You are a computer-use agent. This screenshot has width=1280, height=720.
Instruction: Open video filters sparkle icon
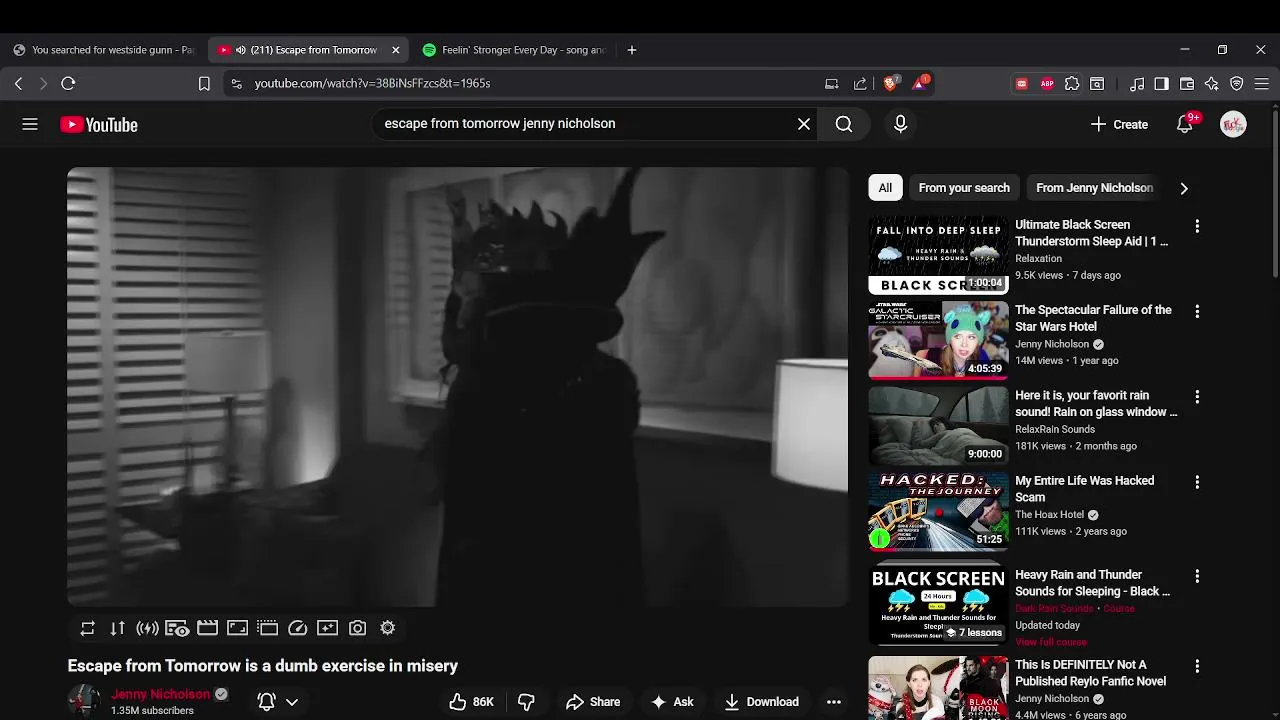click(x=327, y=628)
